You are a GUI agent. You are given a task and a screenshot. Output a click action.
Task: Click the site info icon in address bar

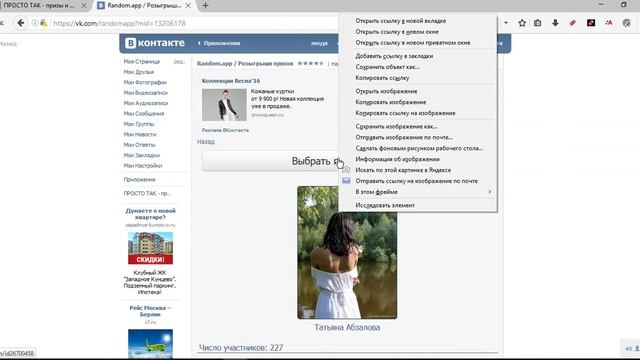35,23
